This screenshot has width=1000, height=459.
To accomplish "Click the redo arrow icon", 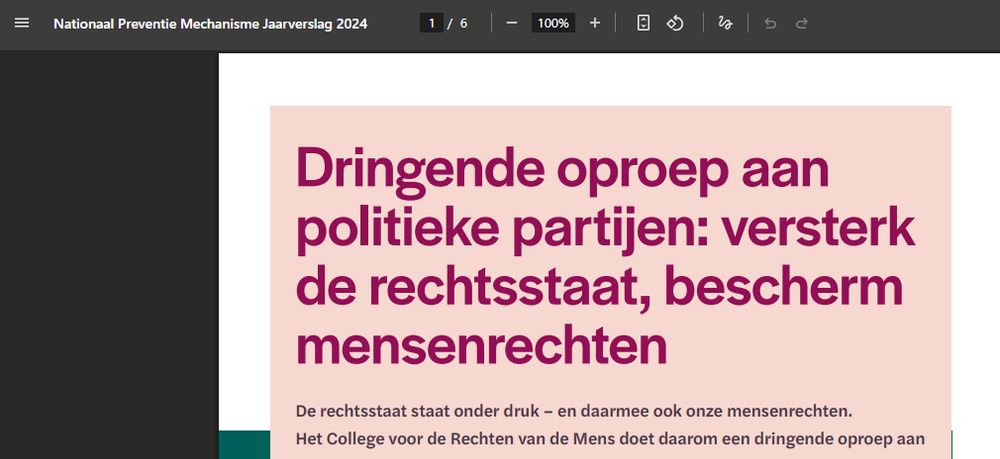I will 802,24.
